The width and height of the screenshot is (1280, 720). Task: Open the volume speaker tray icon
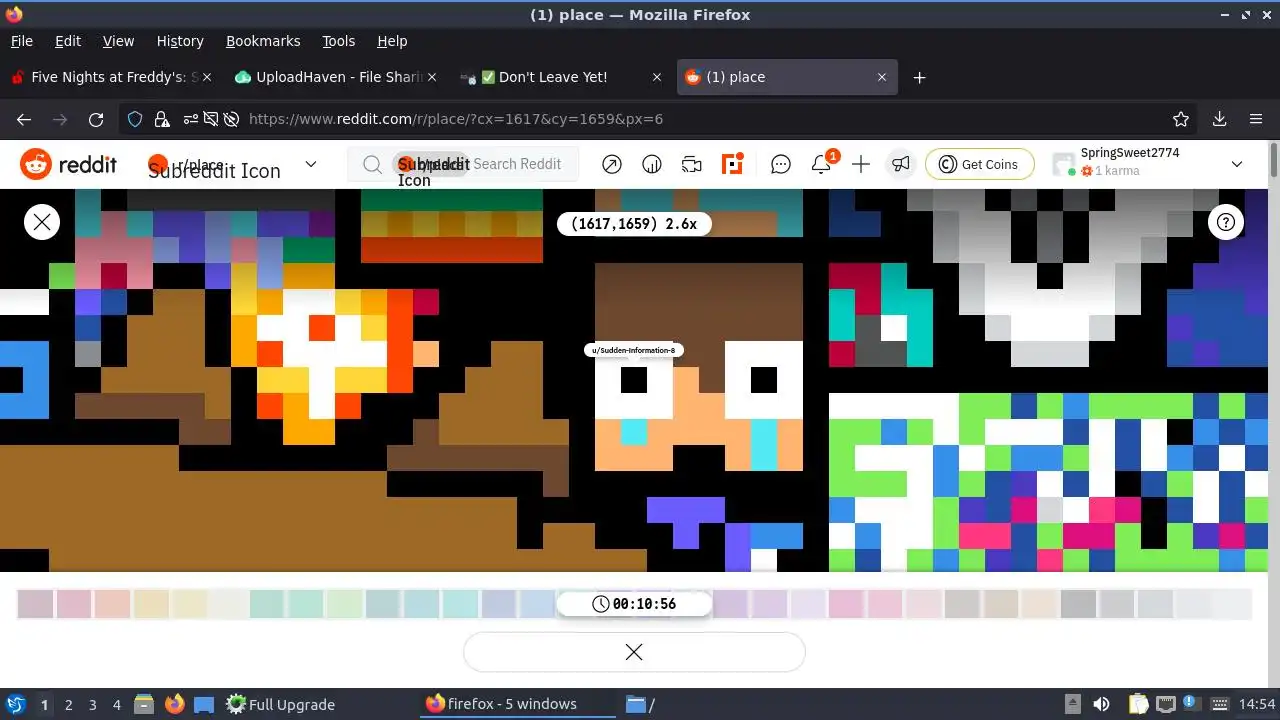(1102, 704)
